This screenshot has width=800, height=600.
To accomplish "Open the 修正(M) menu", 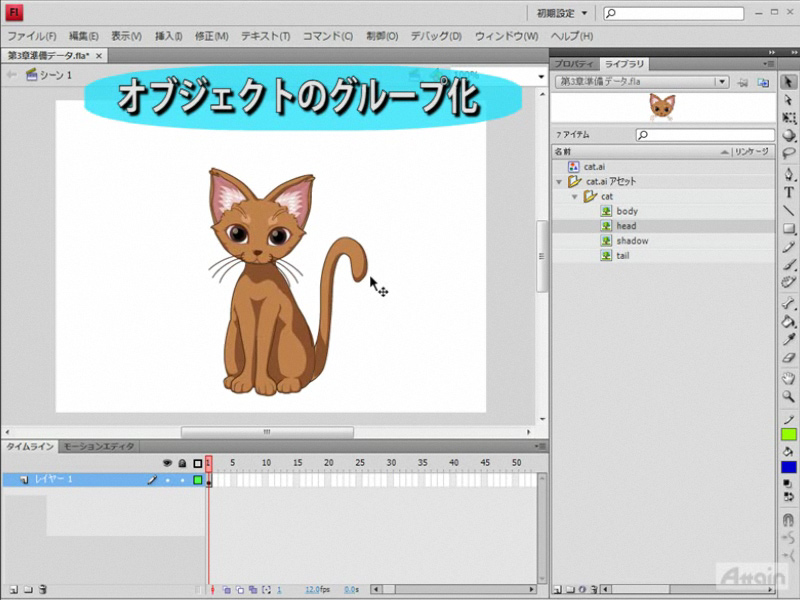I will (212, 36).
